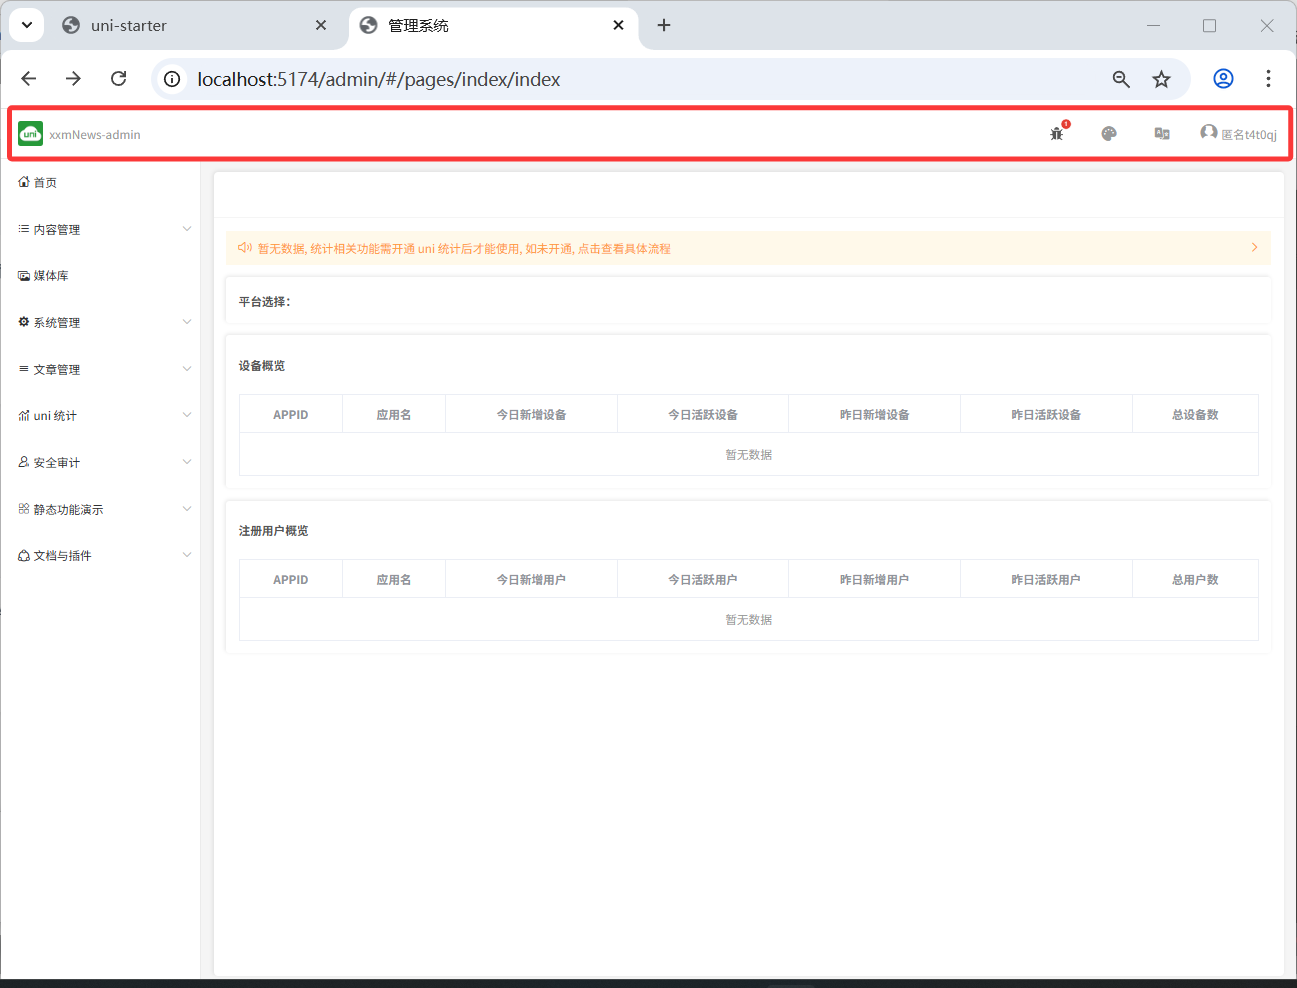Click the browser reload icon
Image resolution: width=1297 pixels, height=988 pixels.
coord(119,79)
